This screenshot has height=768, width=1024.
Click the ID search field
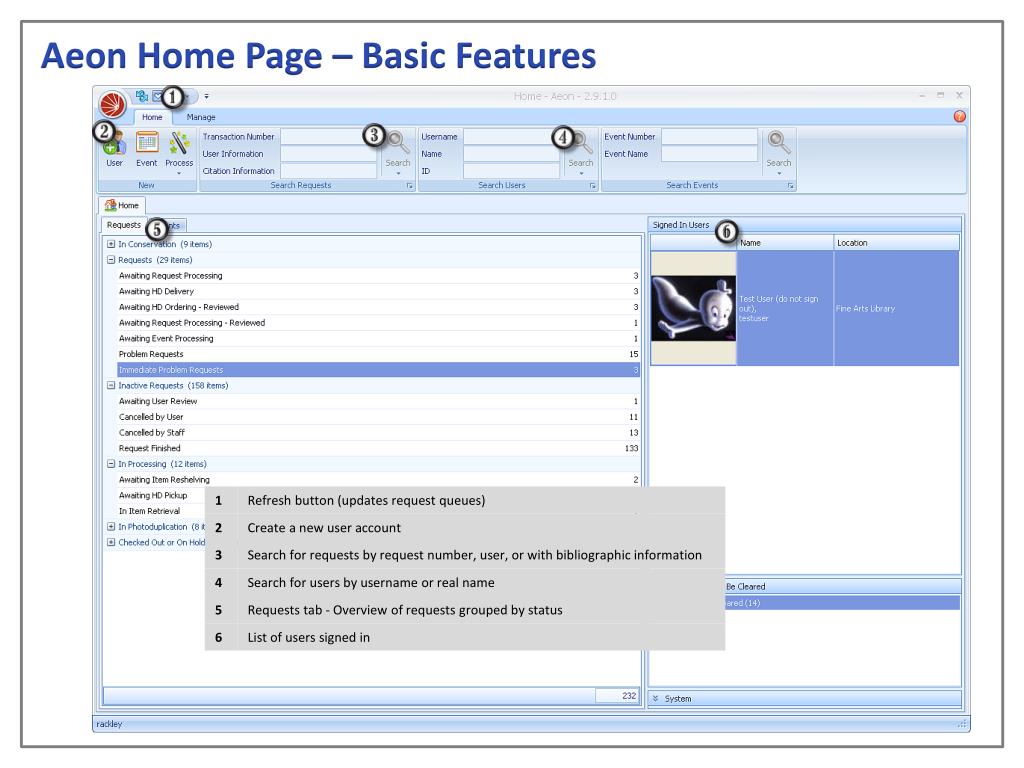[512, 170]
